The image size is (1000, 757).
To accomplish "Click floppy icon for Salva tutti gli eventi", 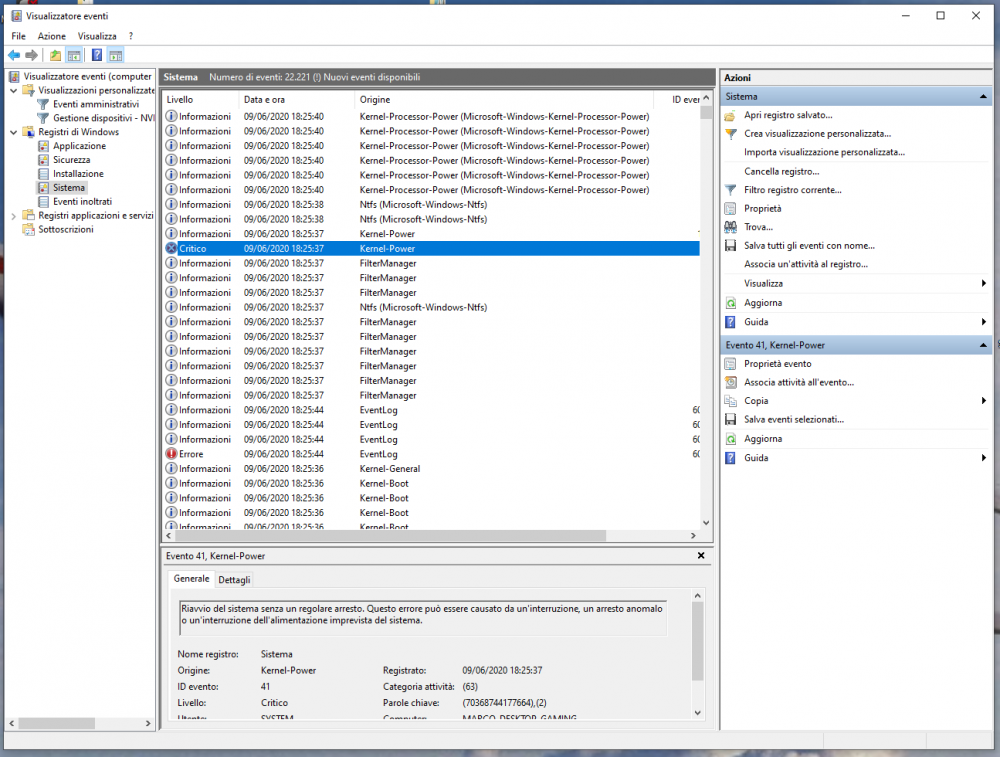I will [731, 246].
